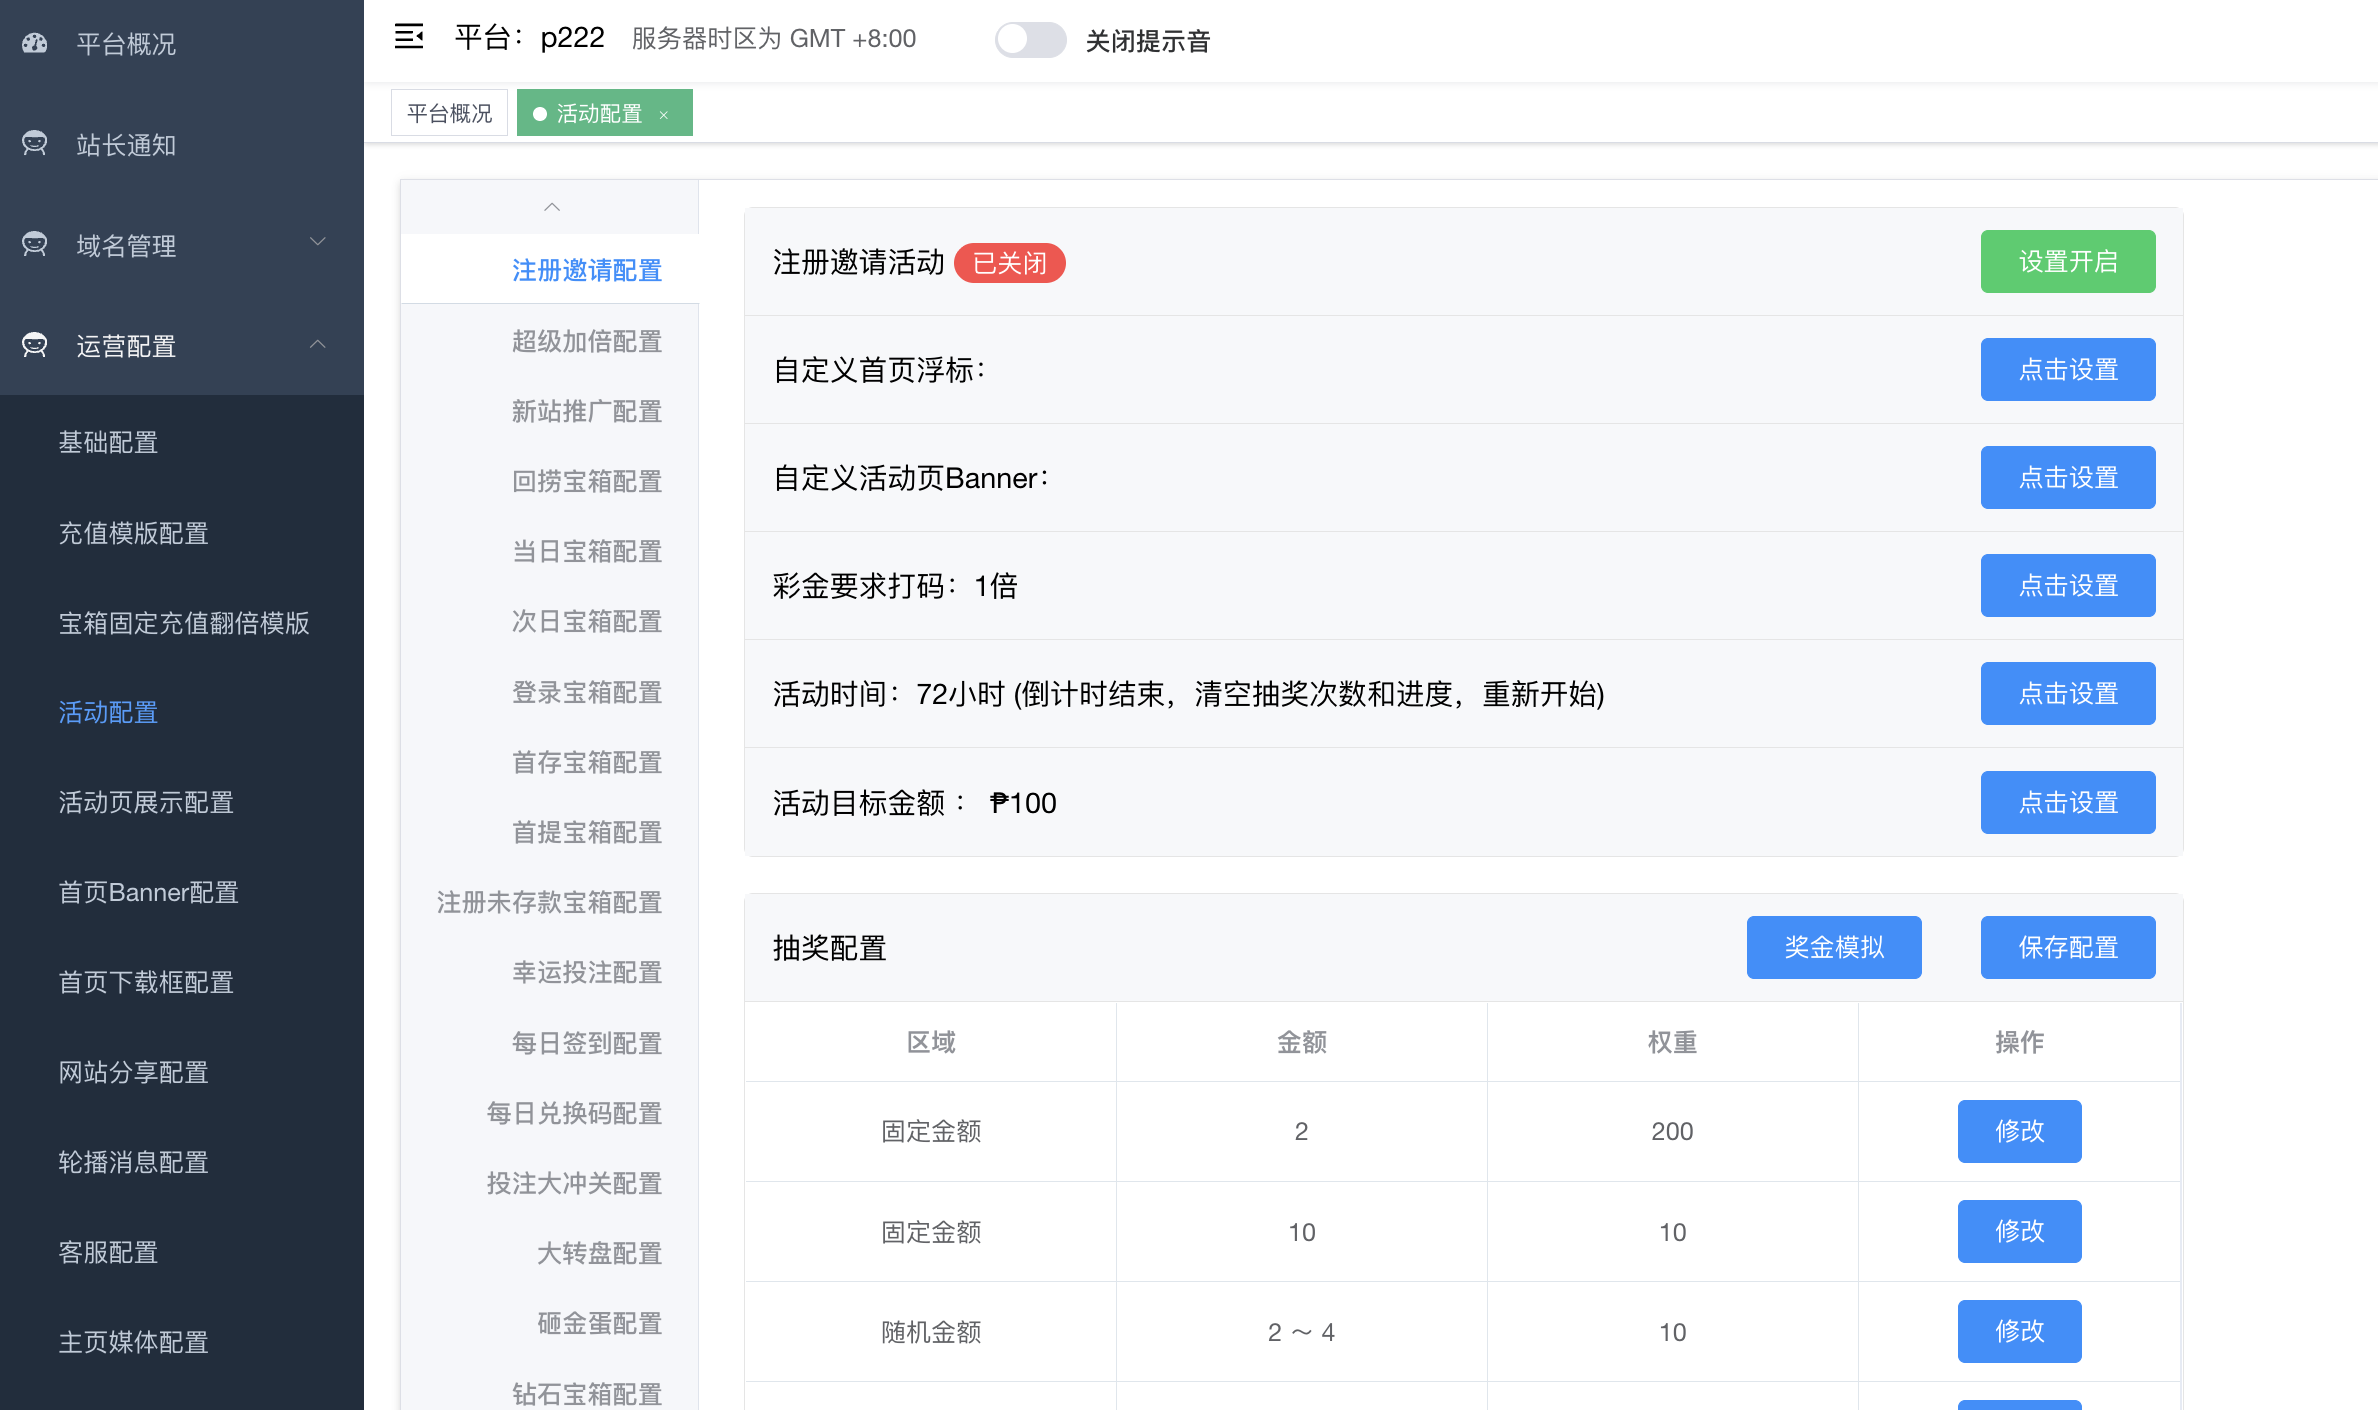This screenshot has height=1410, width=2378.
Task: Click 点击设置 for 自定义首页浮标
Action: point(2068,369)
